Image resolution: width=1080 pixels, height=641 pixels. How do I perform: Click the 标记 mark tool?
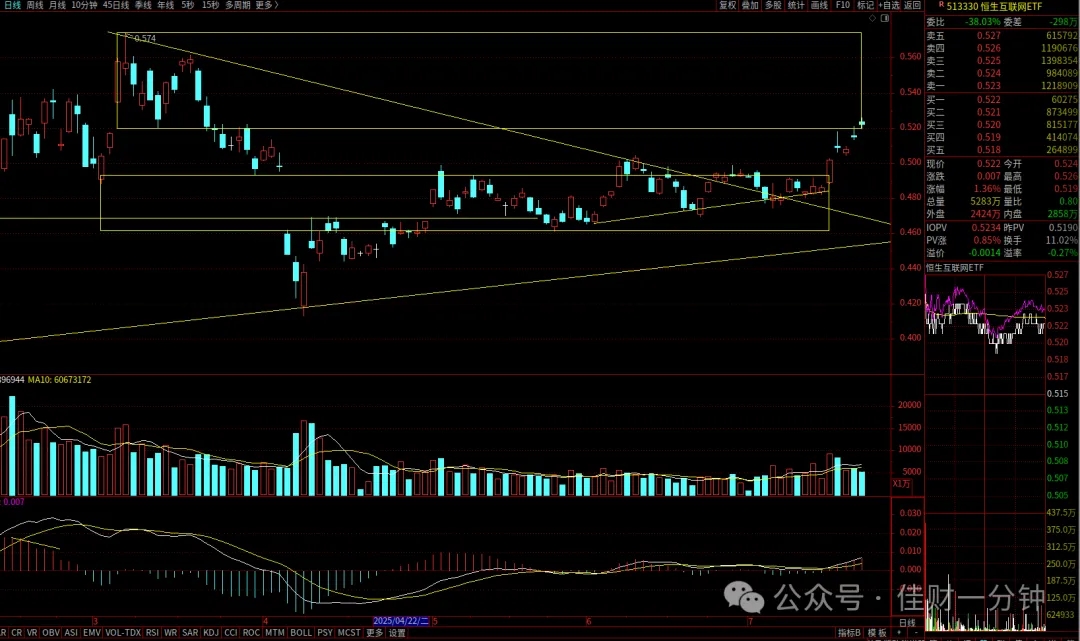[865, 5]
